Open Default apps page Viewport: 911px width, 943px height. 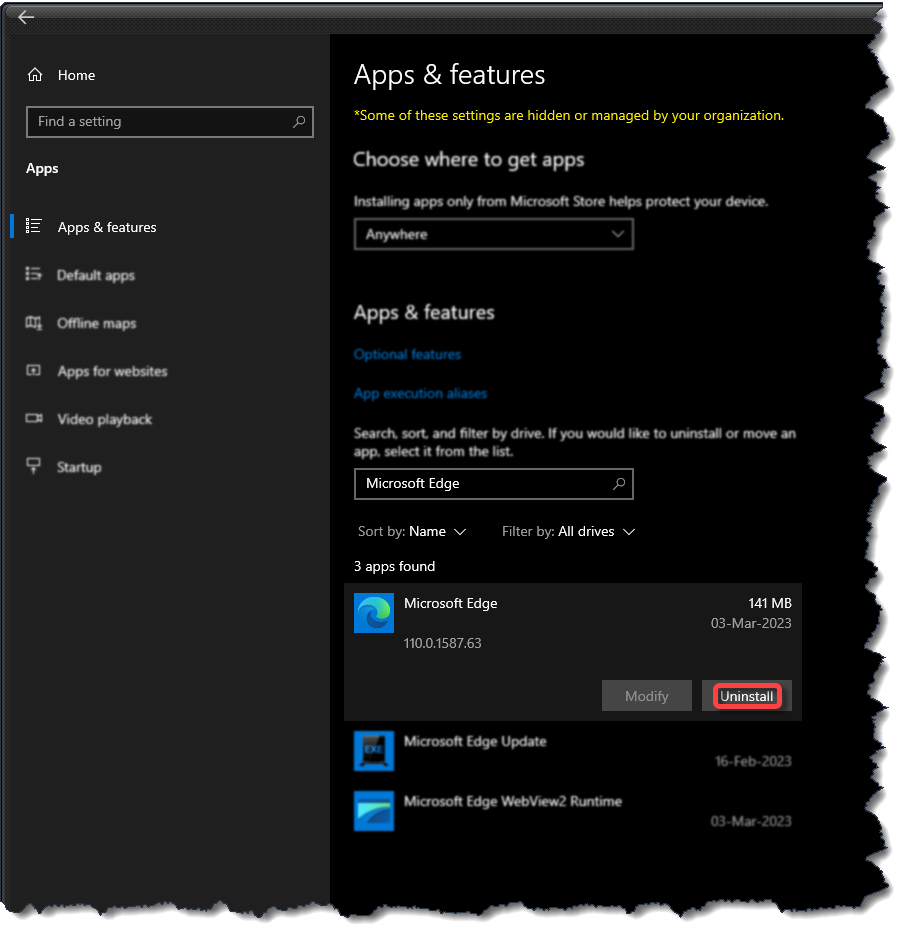pyautogui.click(x=96, y=275)
